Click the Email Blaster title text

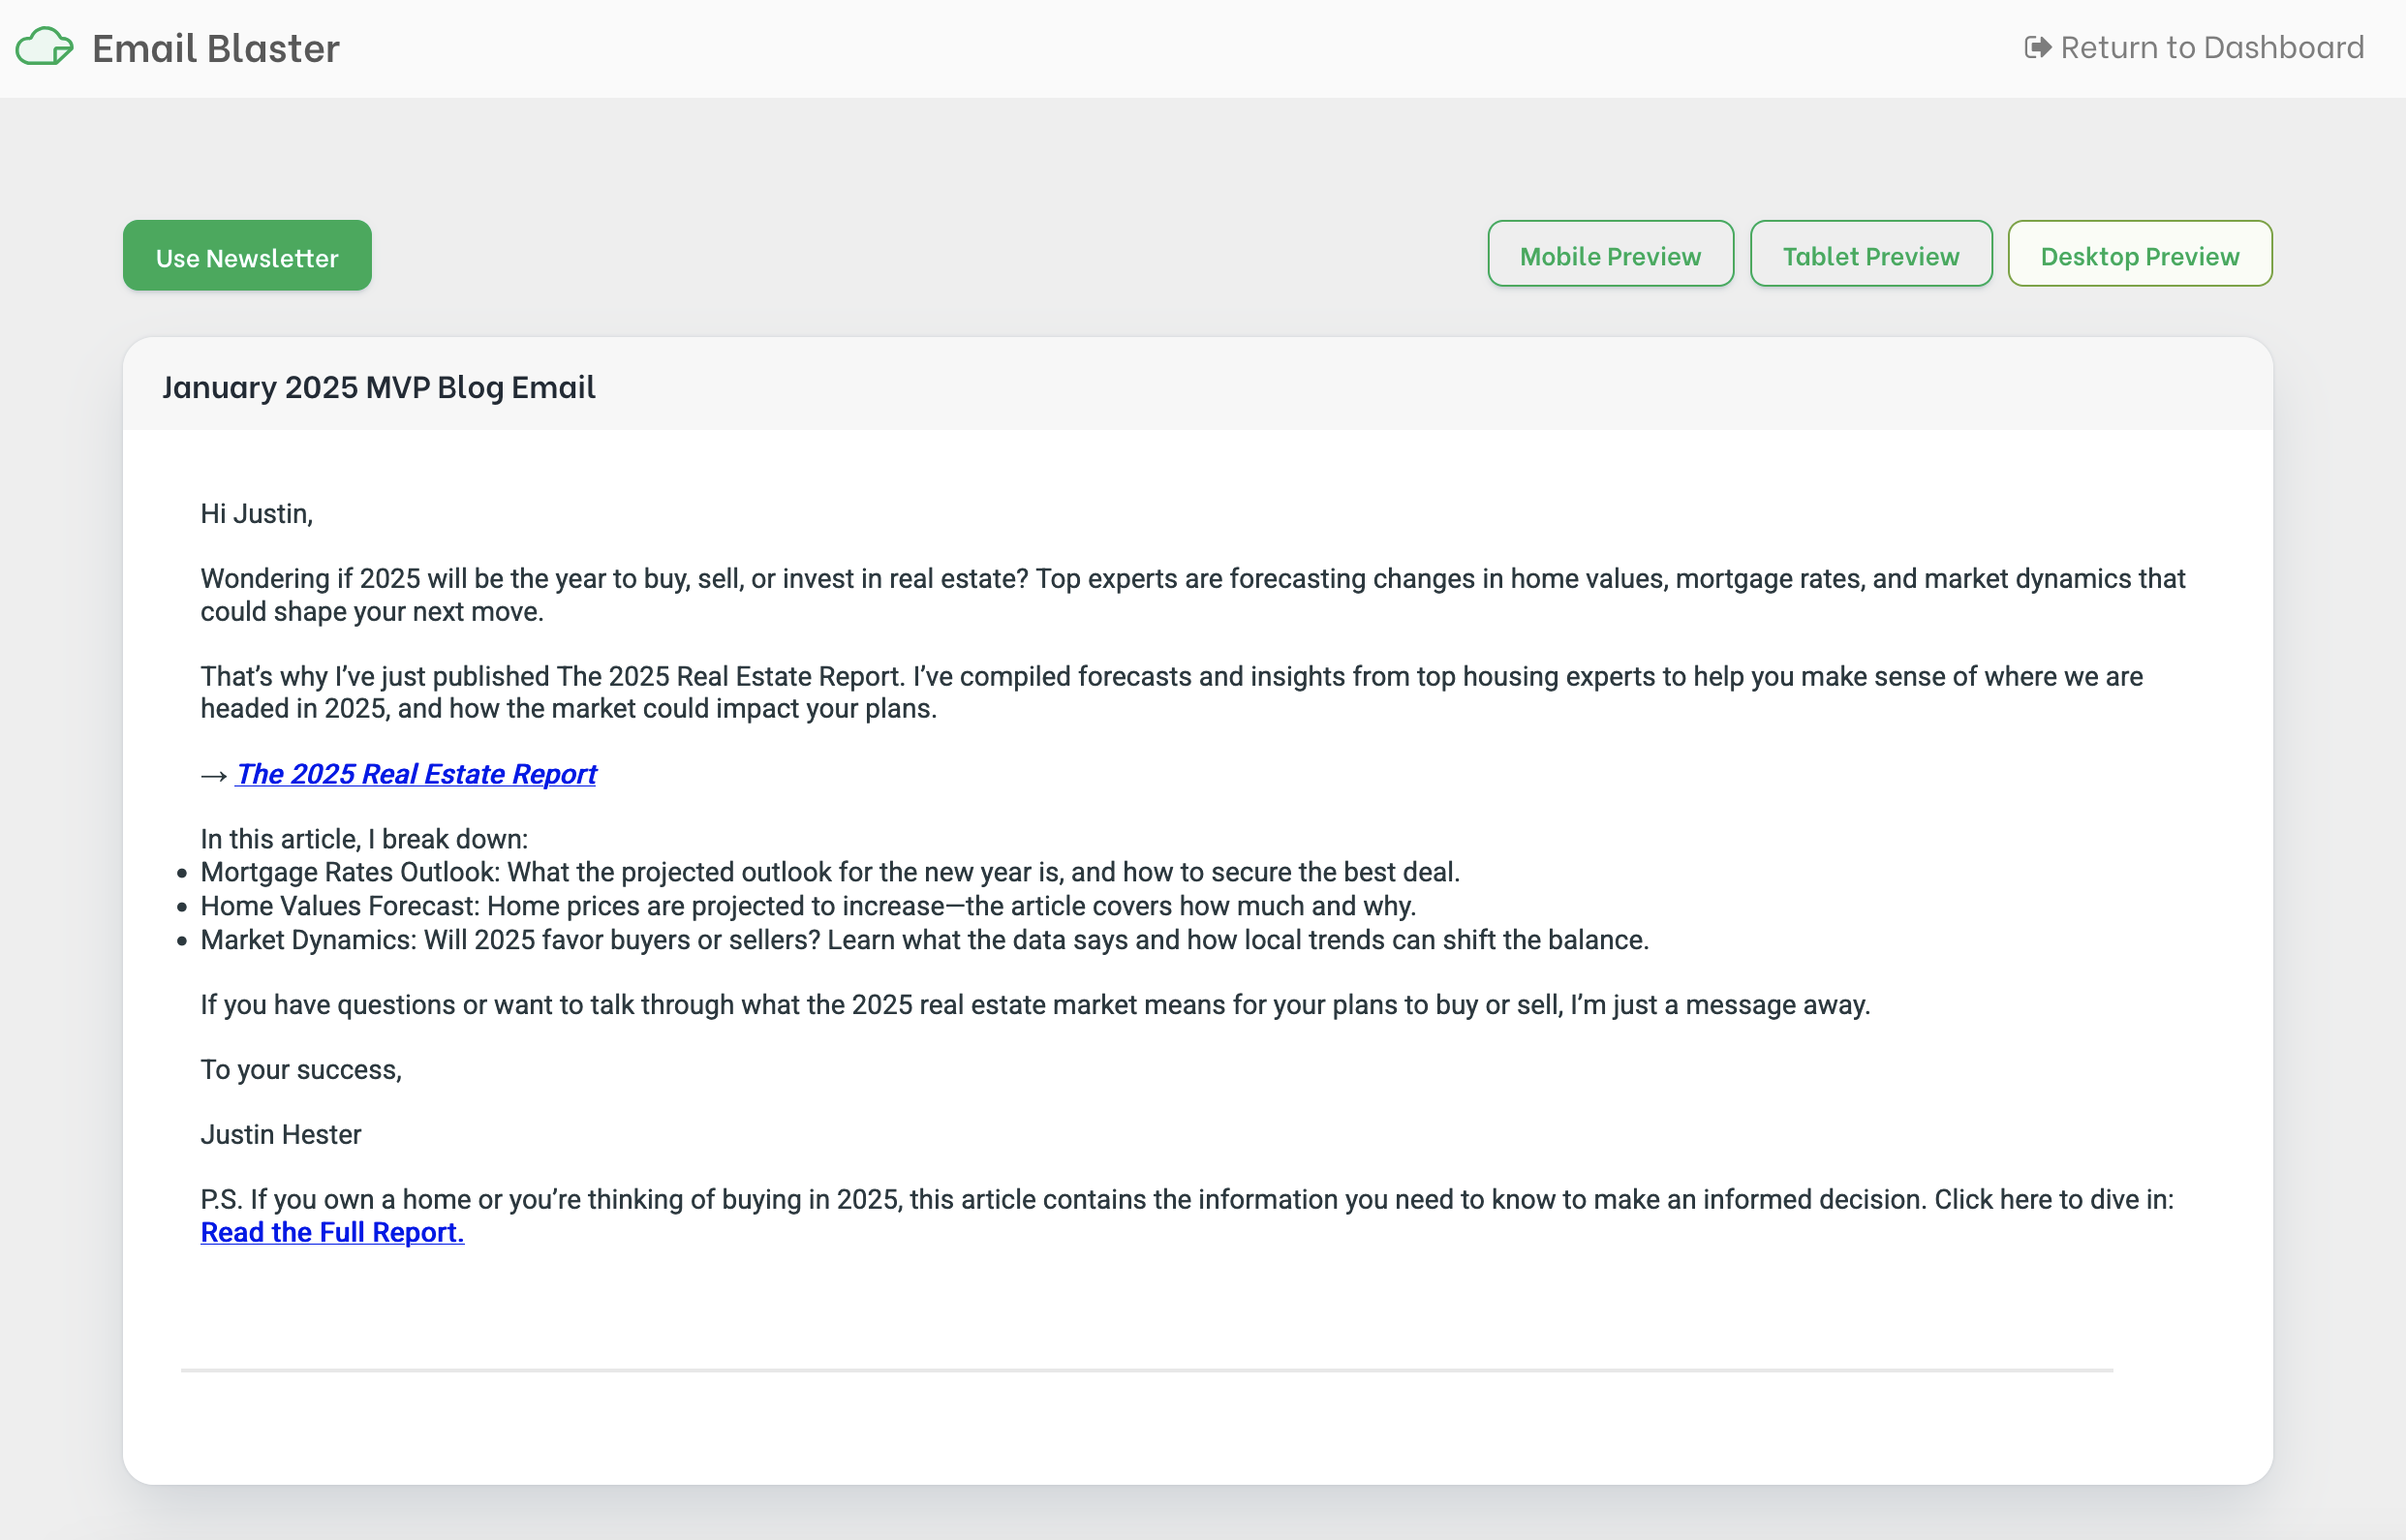[216, 48]
